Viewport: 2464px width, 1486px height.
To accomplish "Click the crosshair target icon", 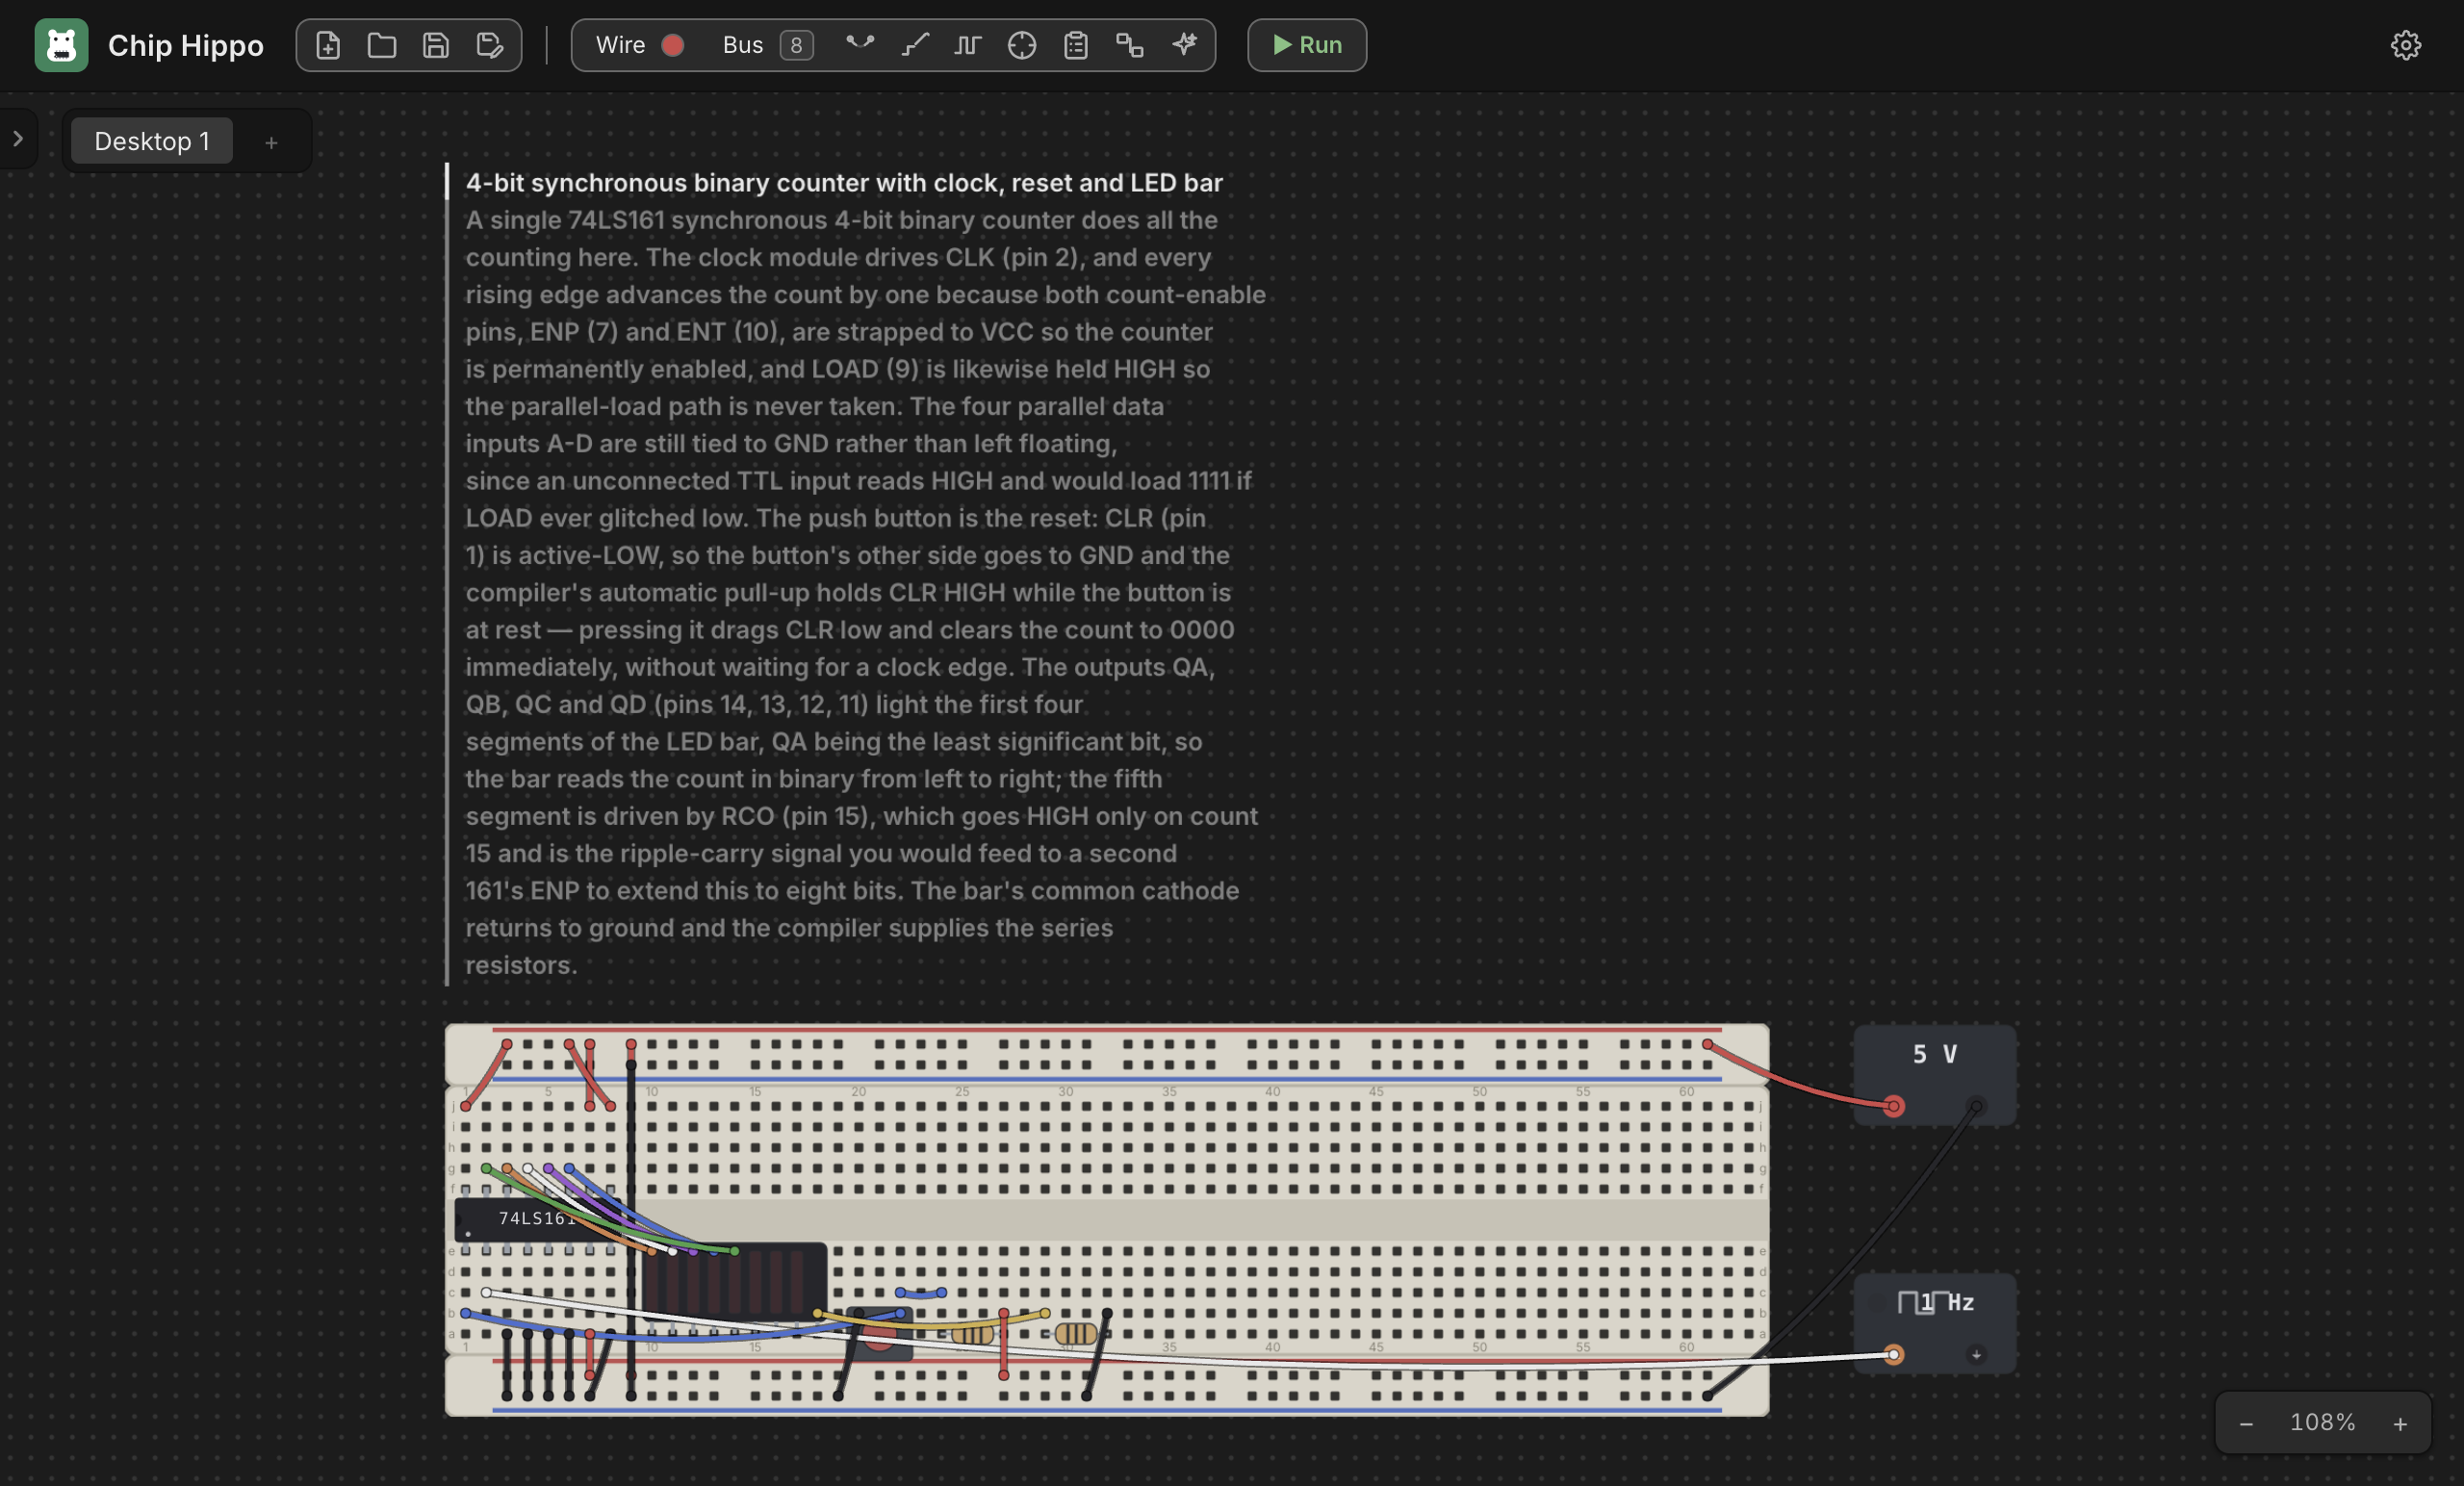I will click(x=1022, y=45).
